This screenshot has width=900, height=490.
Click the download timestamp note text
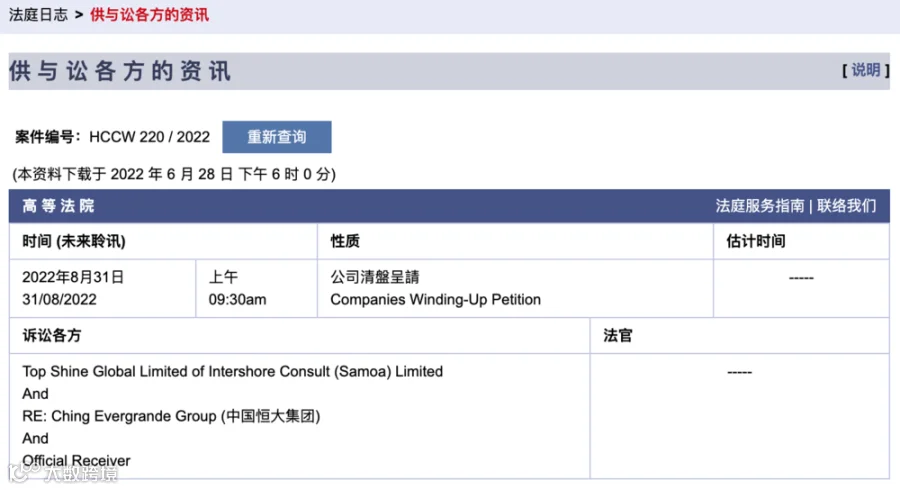pos(174,174)
